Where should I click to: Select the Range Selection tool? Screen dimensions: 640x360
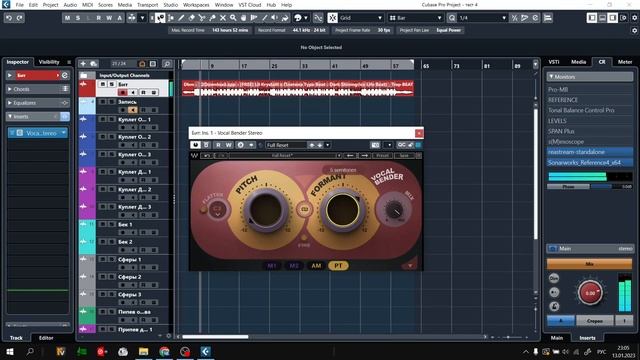[171, 18]
